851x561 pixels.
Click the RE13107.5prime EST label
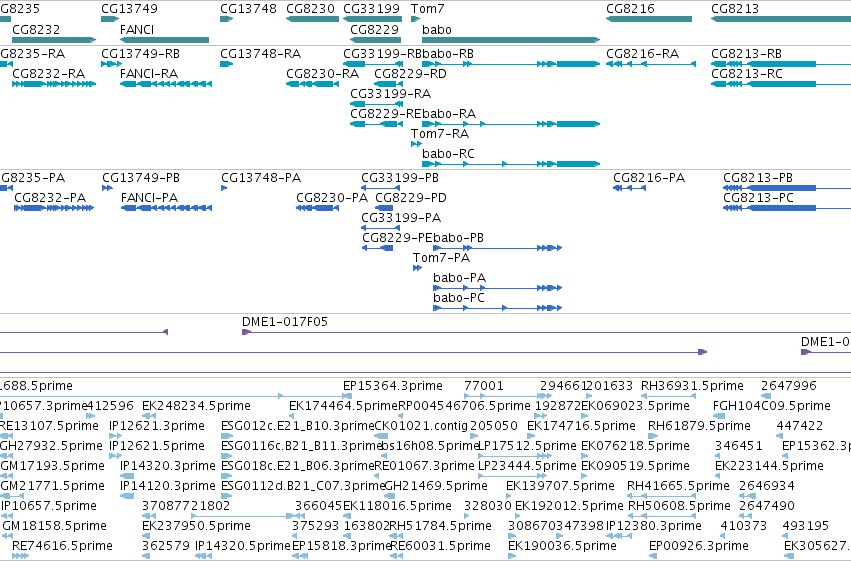pos(49,426)
